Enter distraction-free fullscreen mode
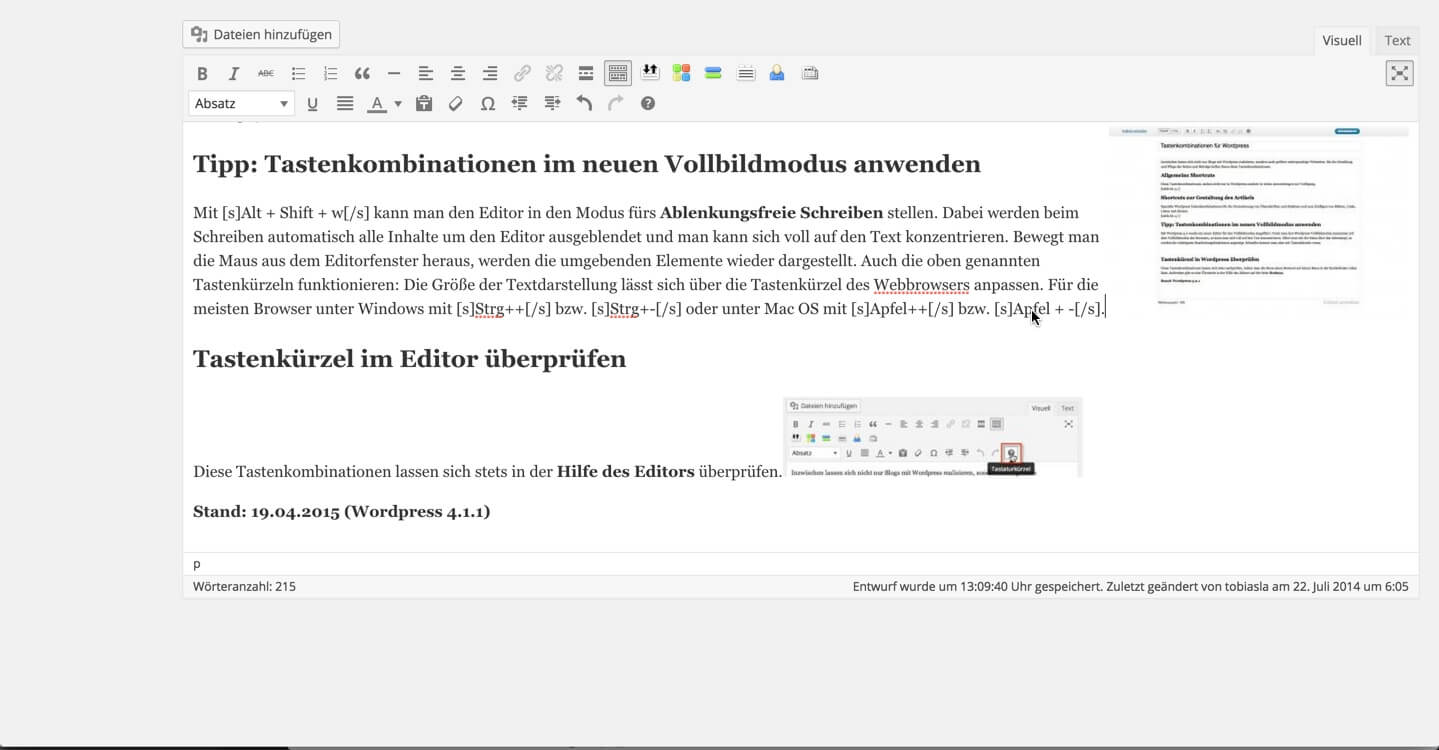This screenshot has width=1439, height=750. pyautogui.click(x=1399, y=73)
